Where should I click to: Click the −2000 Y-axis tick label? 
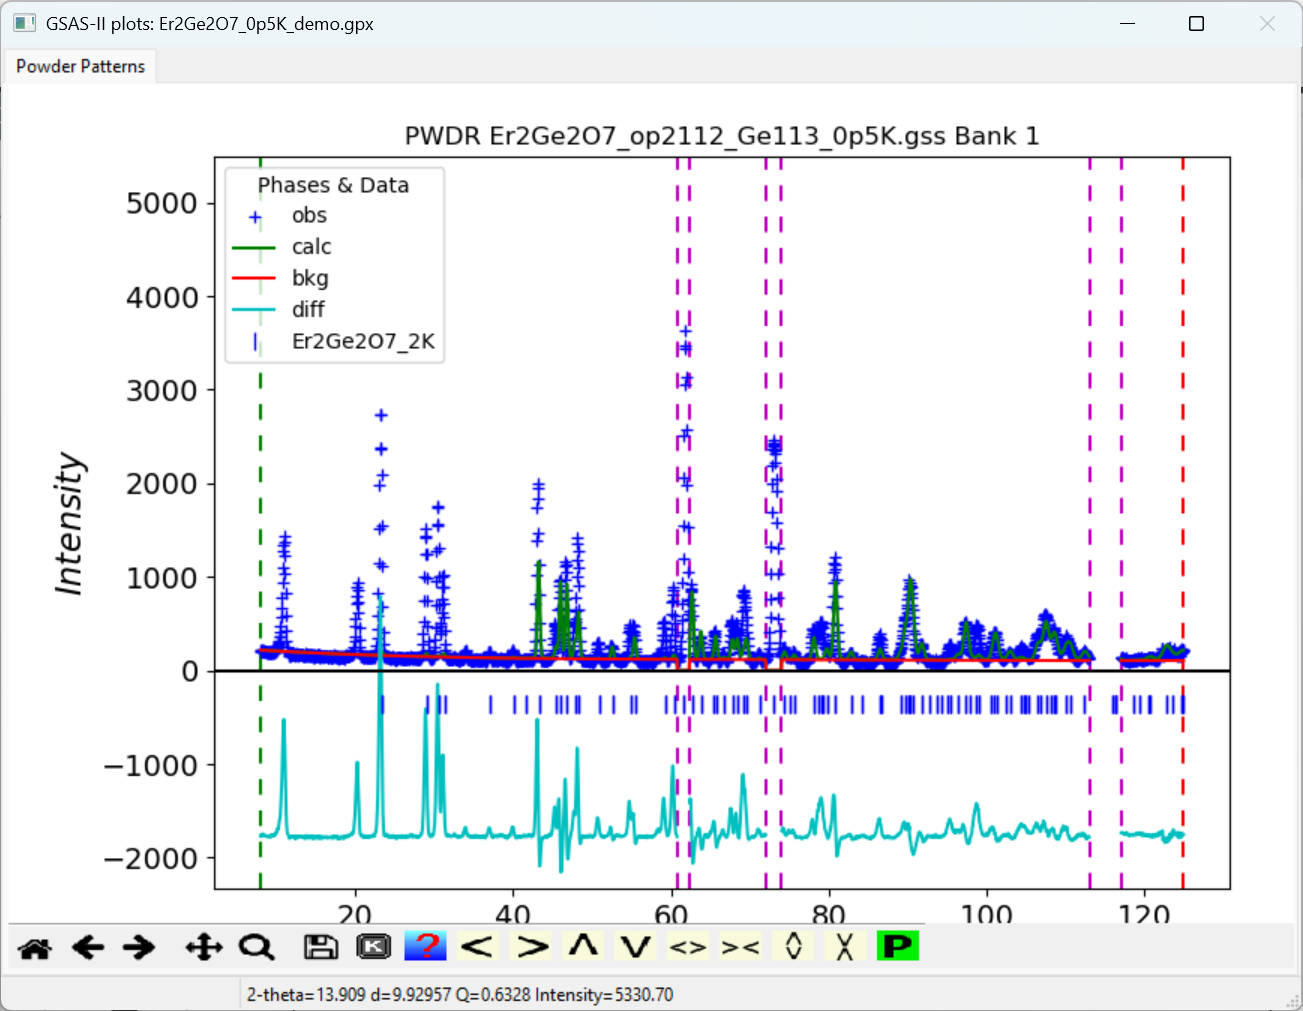[x=151, y=859]
